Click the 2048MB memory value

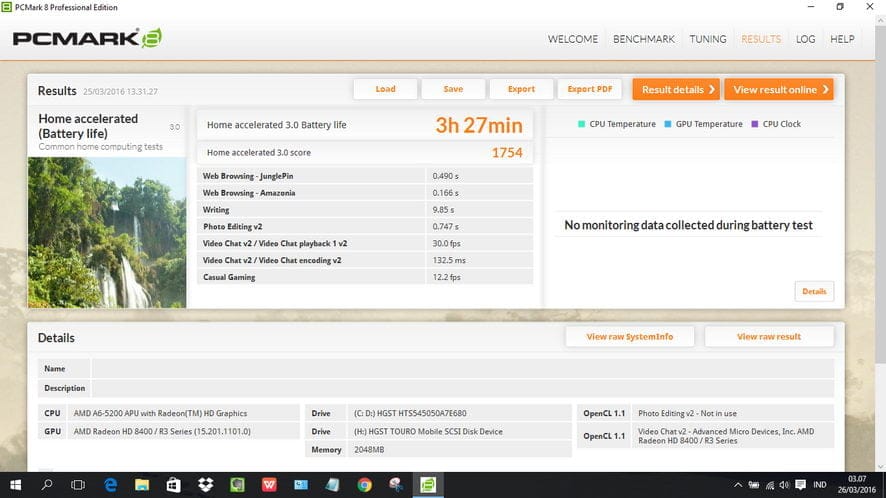369,449
